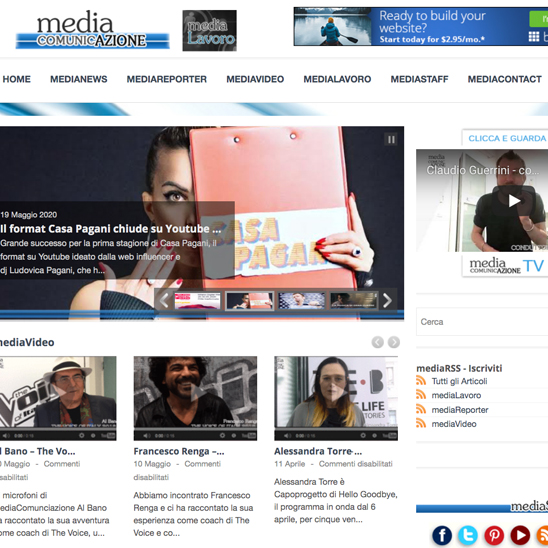Viewport: 548px width, 548px height.
Task: Open mediaLavoro RSS feed icon
Action: coord(421,395)
